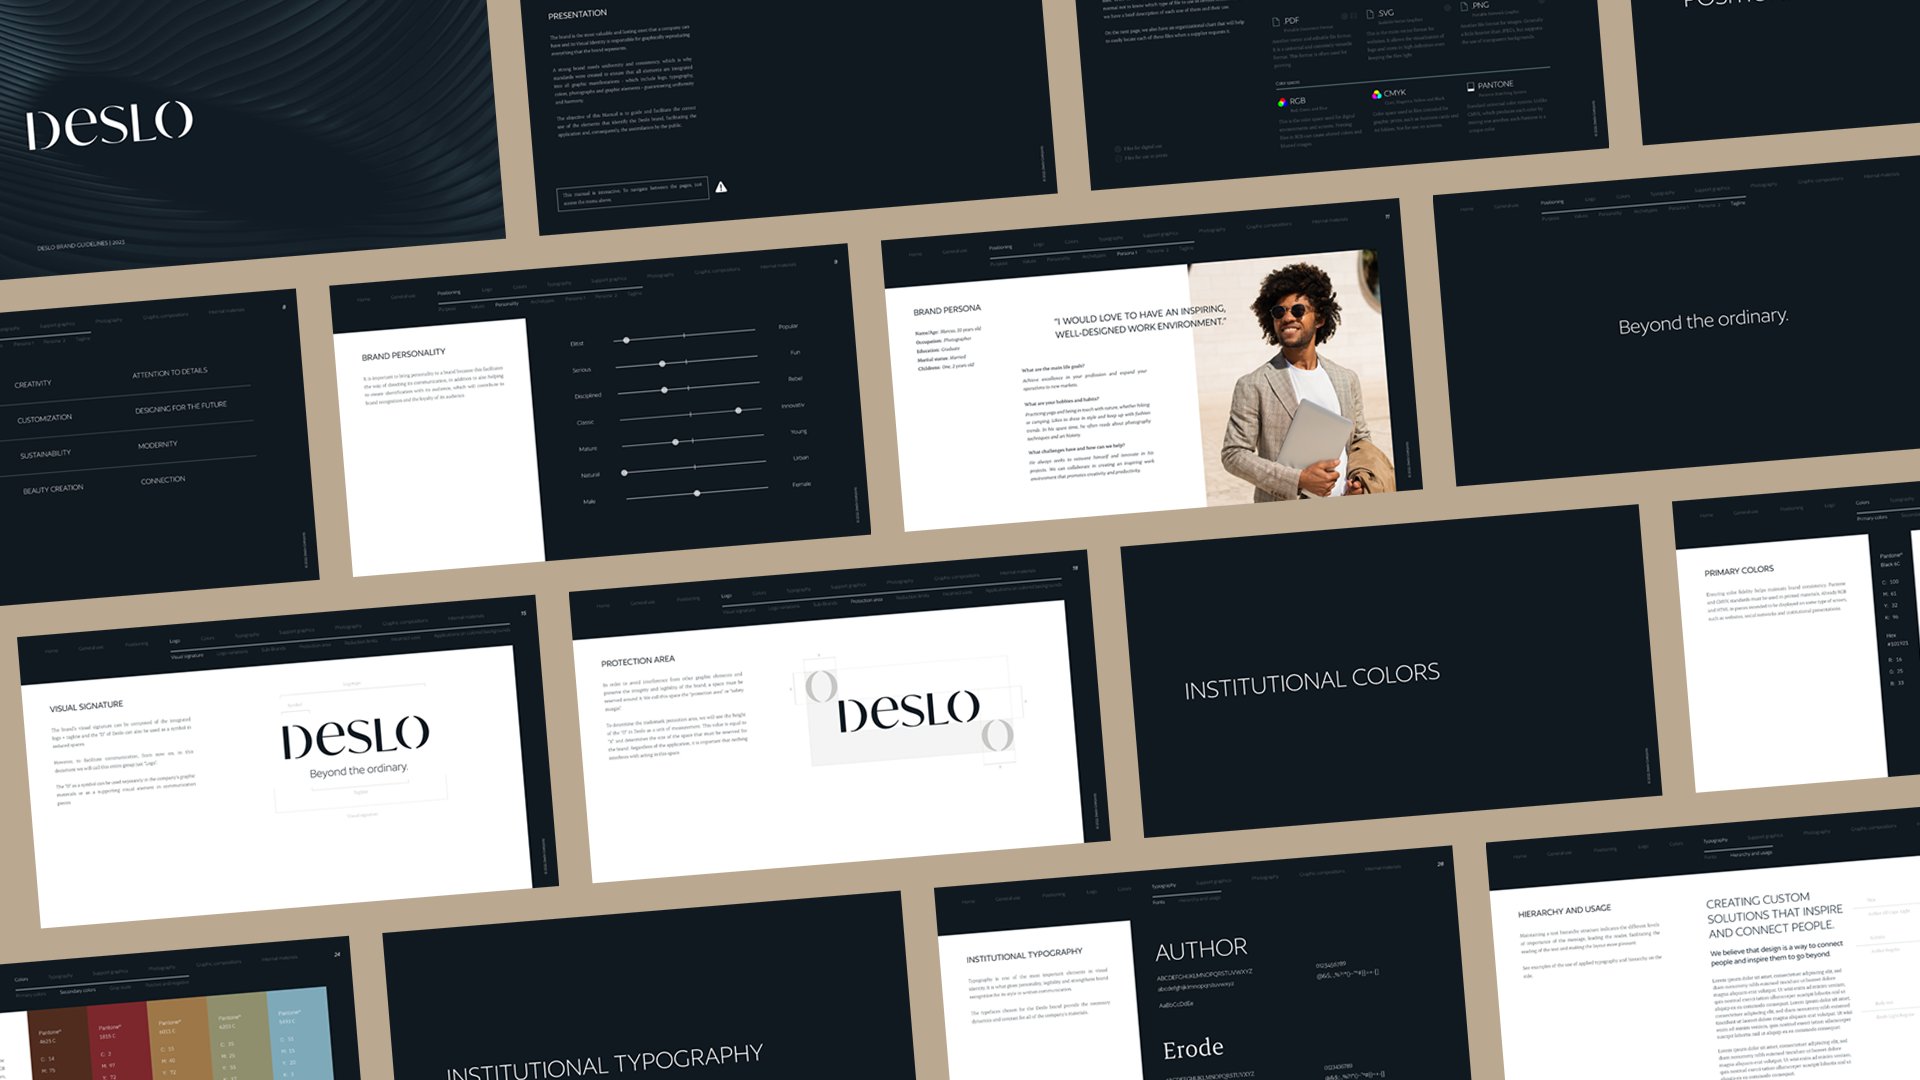Click the CMYK color circles icon
This screenshot has width=1920, height=1080.
pos(1377,94)
